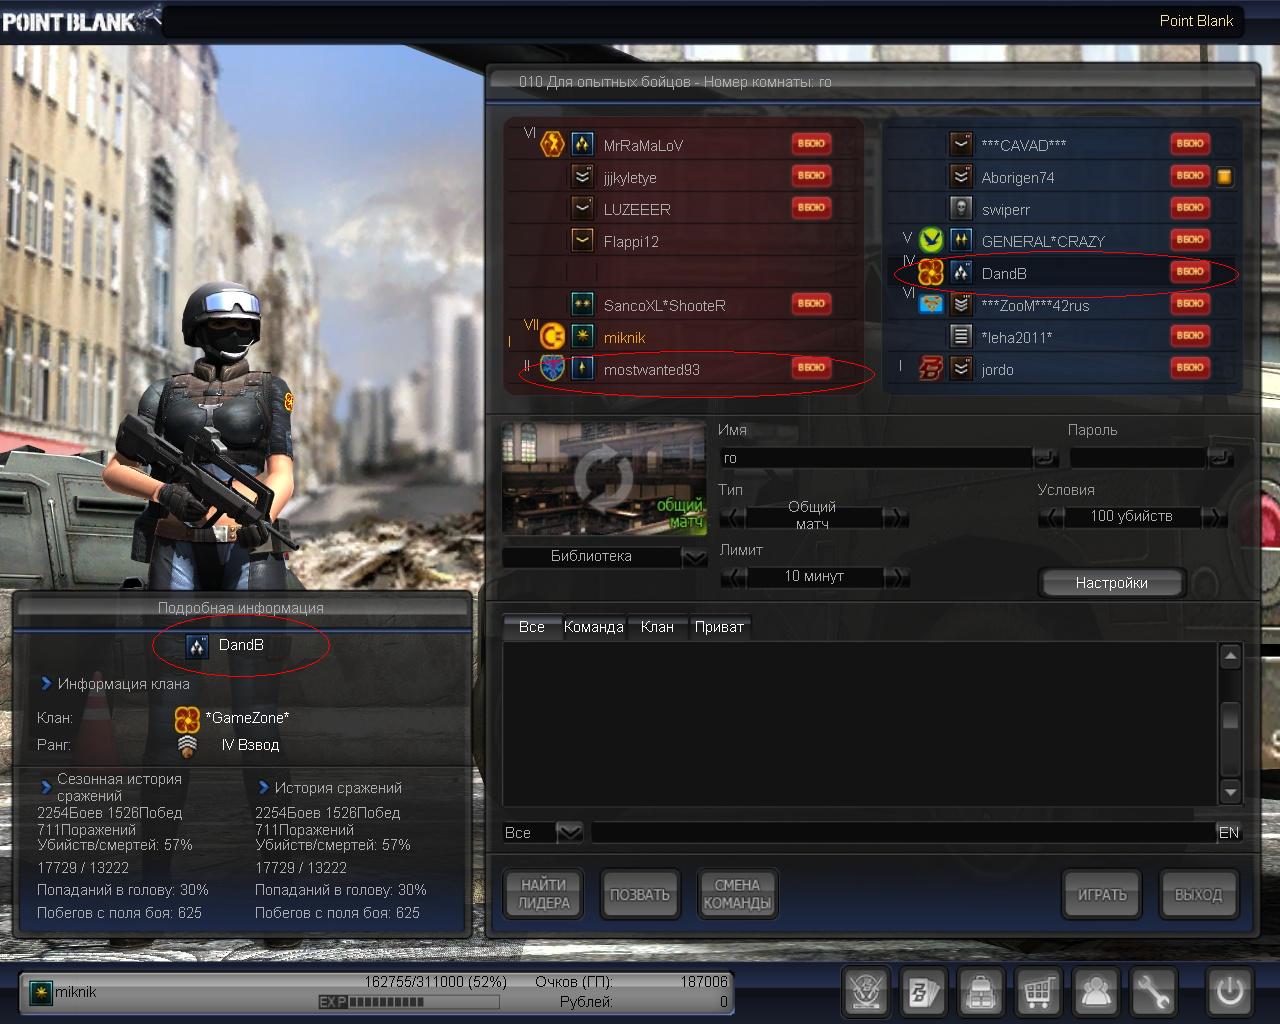Viewport: 1280px width, 1024px height.
Task: Click the Пароль password input field
Action: pos(1137,458)
